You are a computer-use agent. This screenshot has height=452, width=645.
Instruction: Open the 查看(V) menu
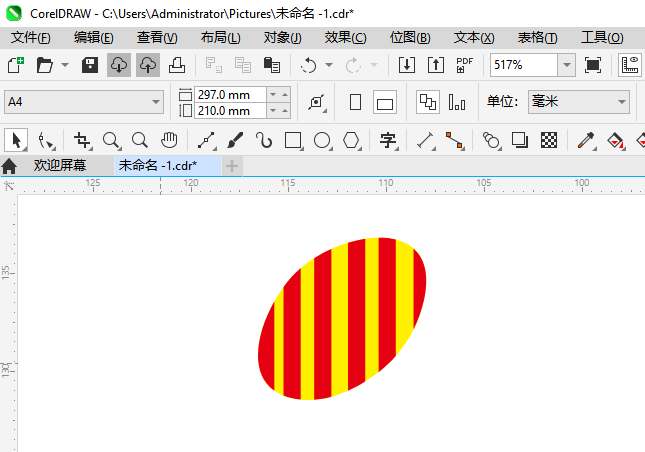157,38
